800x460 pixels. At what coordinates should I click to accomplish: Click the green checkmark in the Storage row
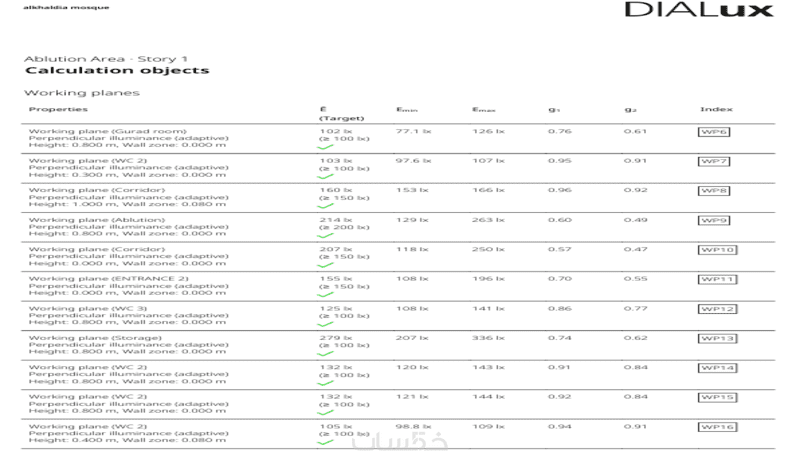pyautogui.click(x=325, y=353)
